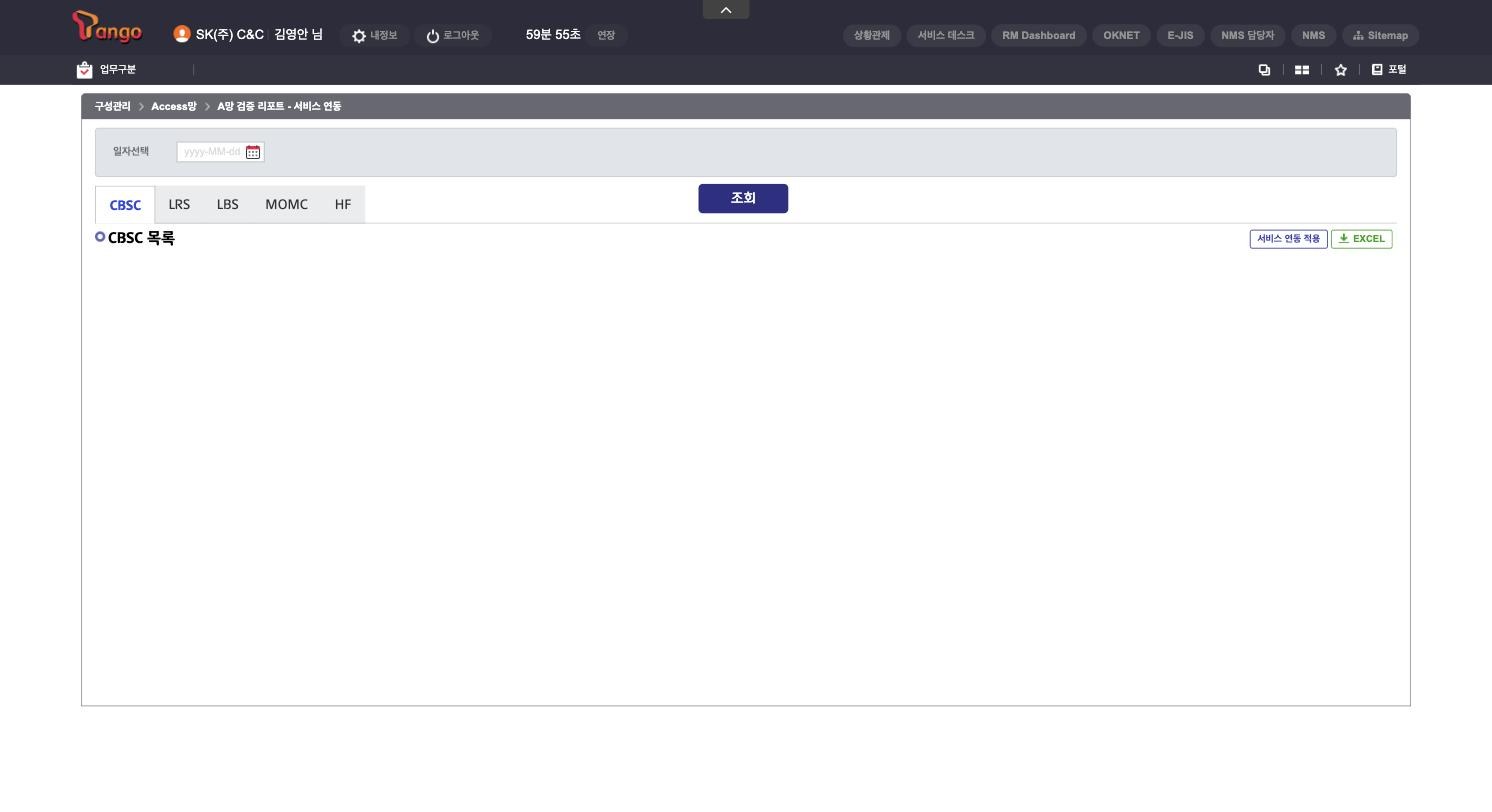Viewport: 1492px width, 812px height.
Task: Click the CBSC 목록 heading
Action: click(141, 238)
